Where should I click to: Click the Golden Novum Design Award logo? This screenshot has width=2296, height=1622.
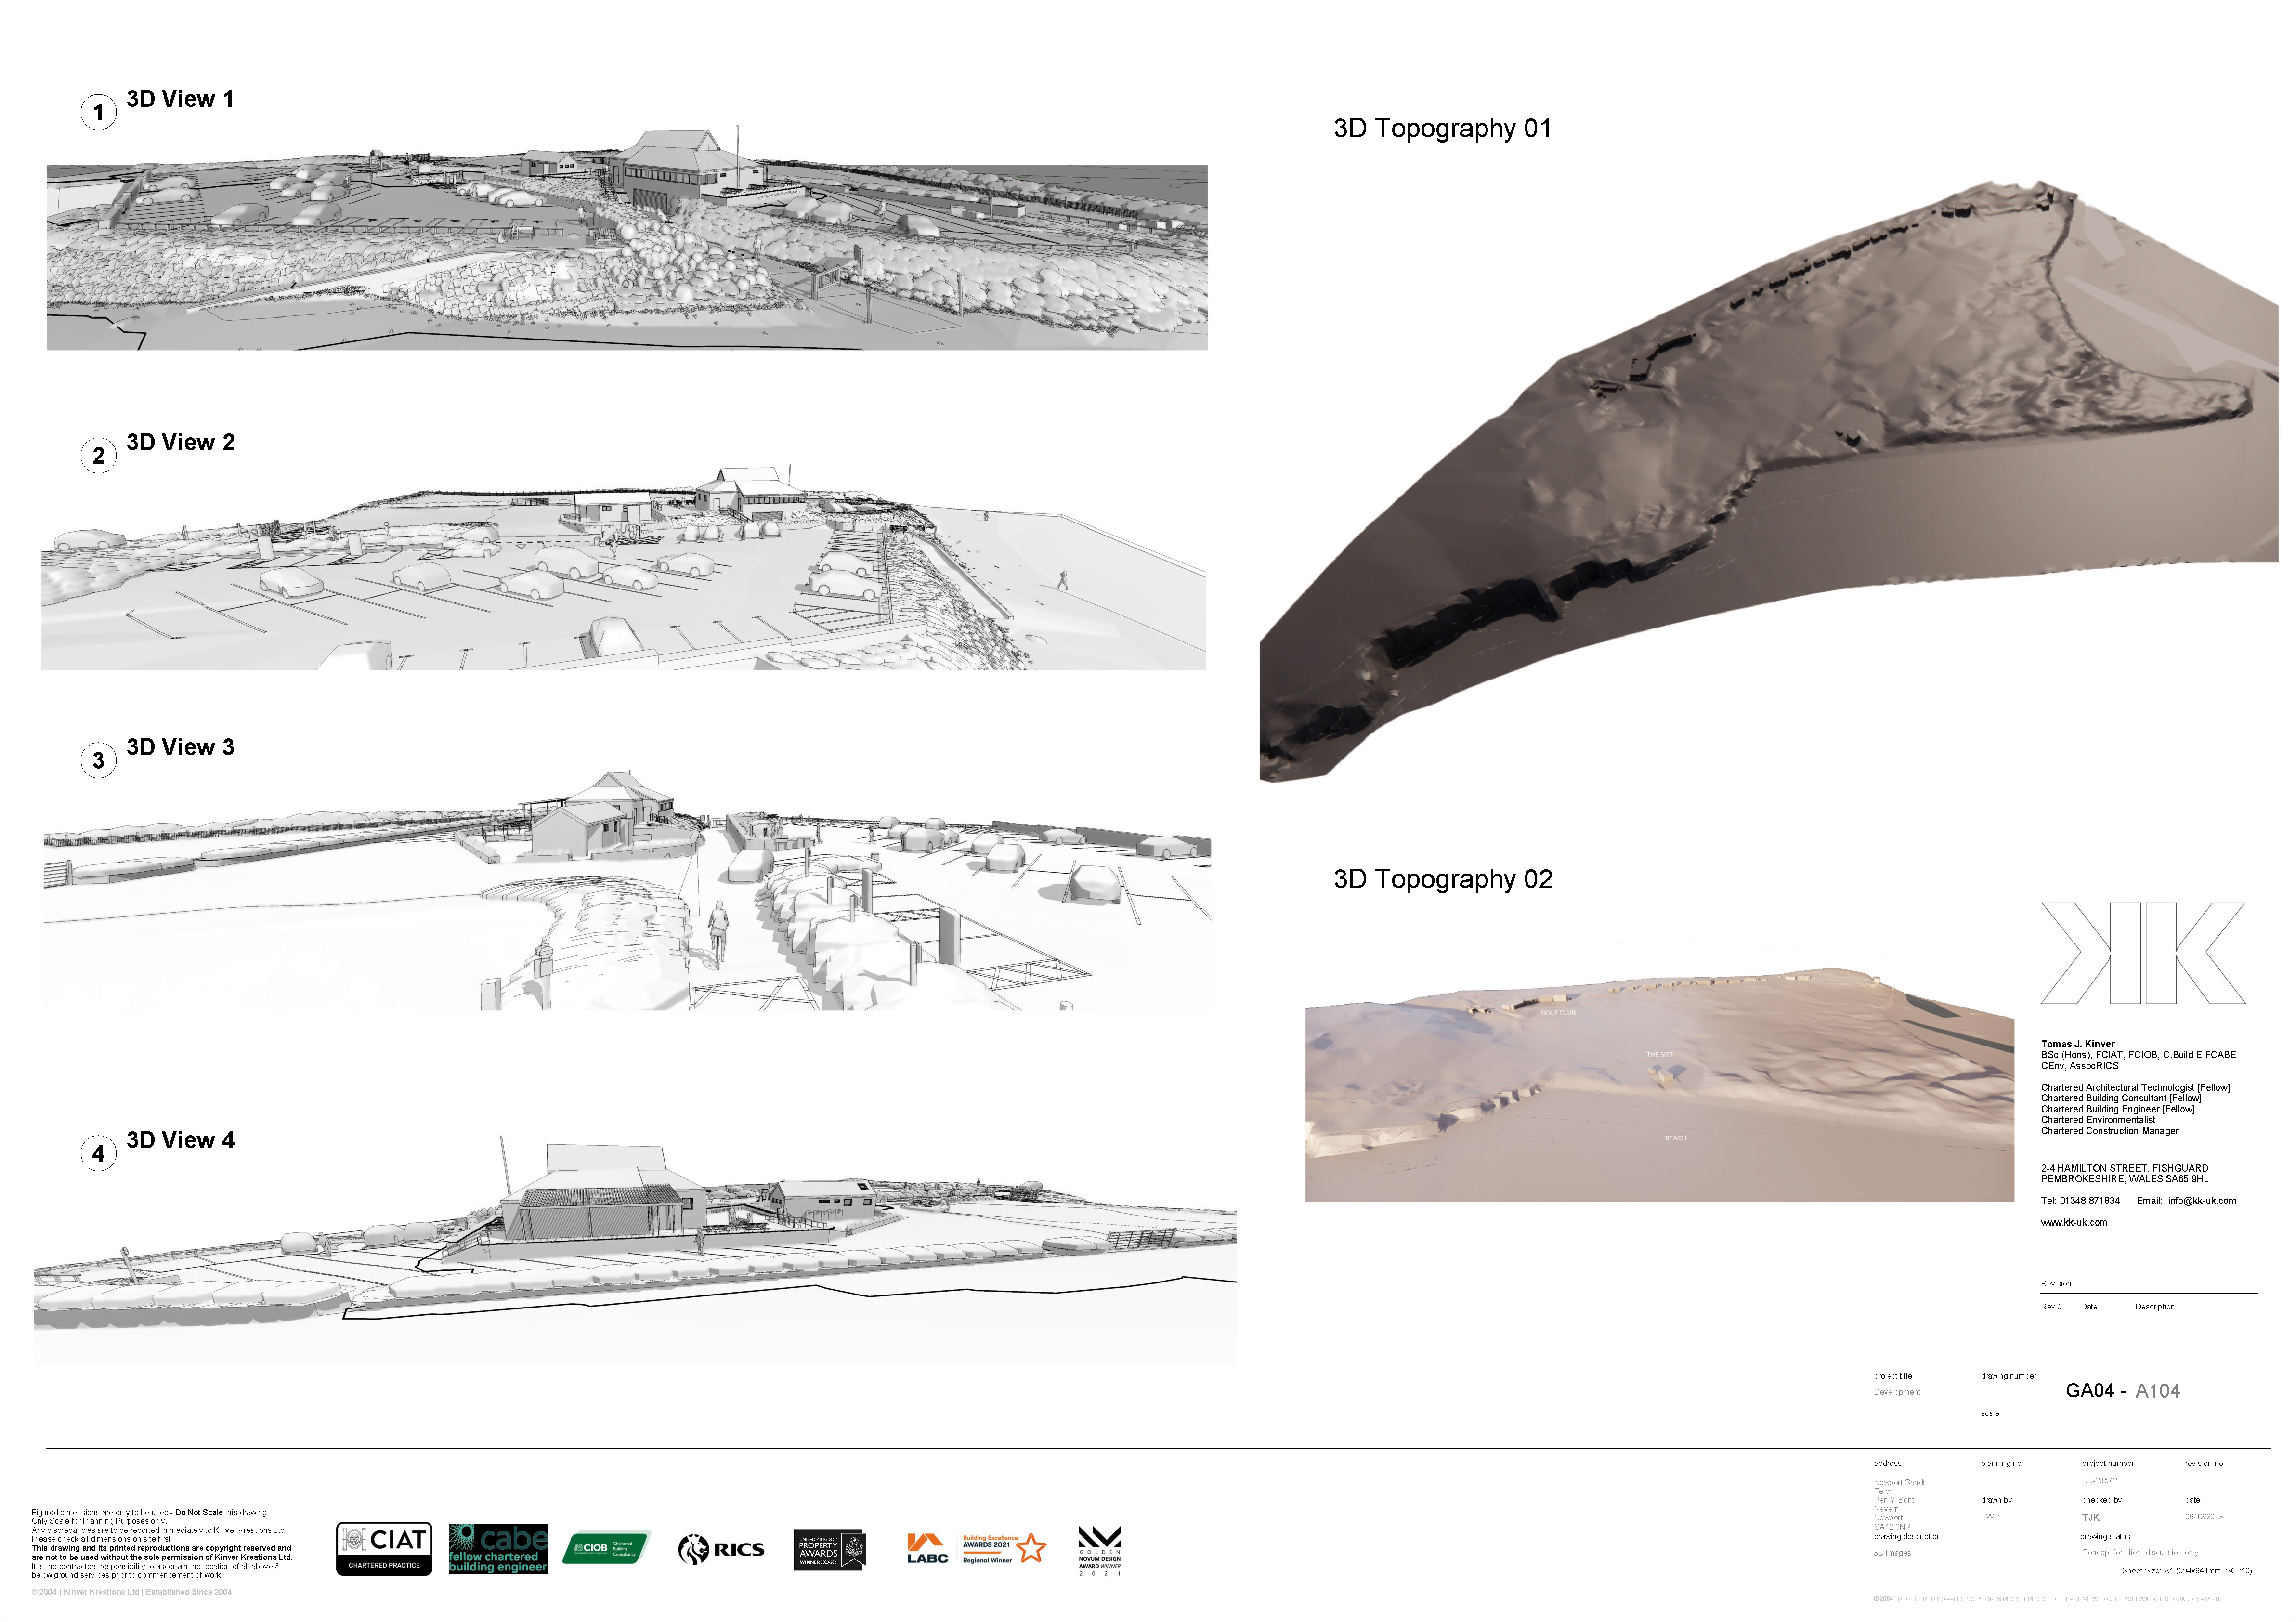[1099, 1551]
